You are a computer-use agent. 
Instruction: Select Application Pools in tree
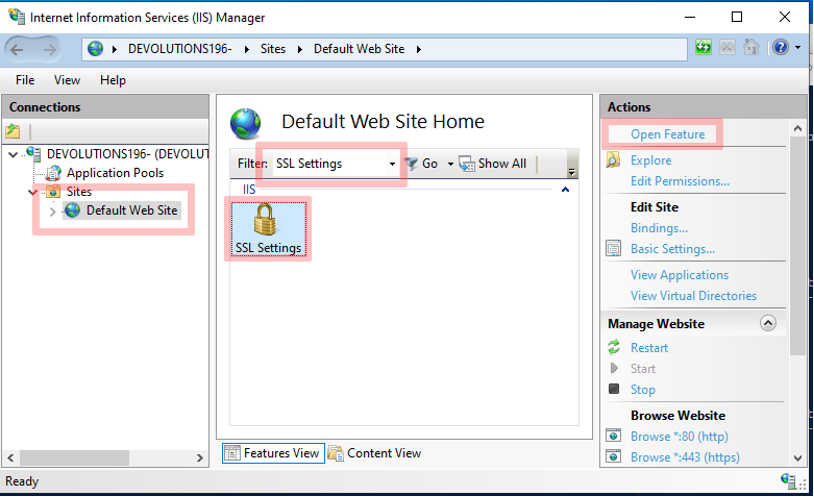pos(115,173)
